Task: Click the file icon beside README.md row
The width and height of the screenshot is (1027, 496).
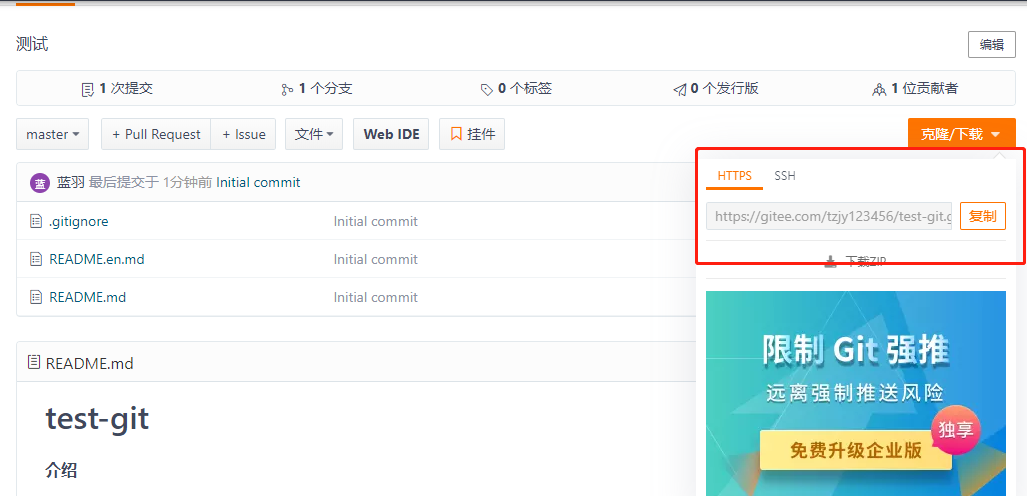Action: tap(36, 297)
